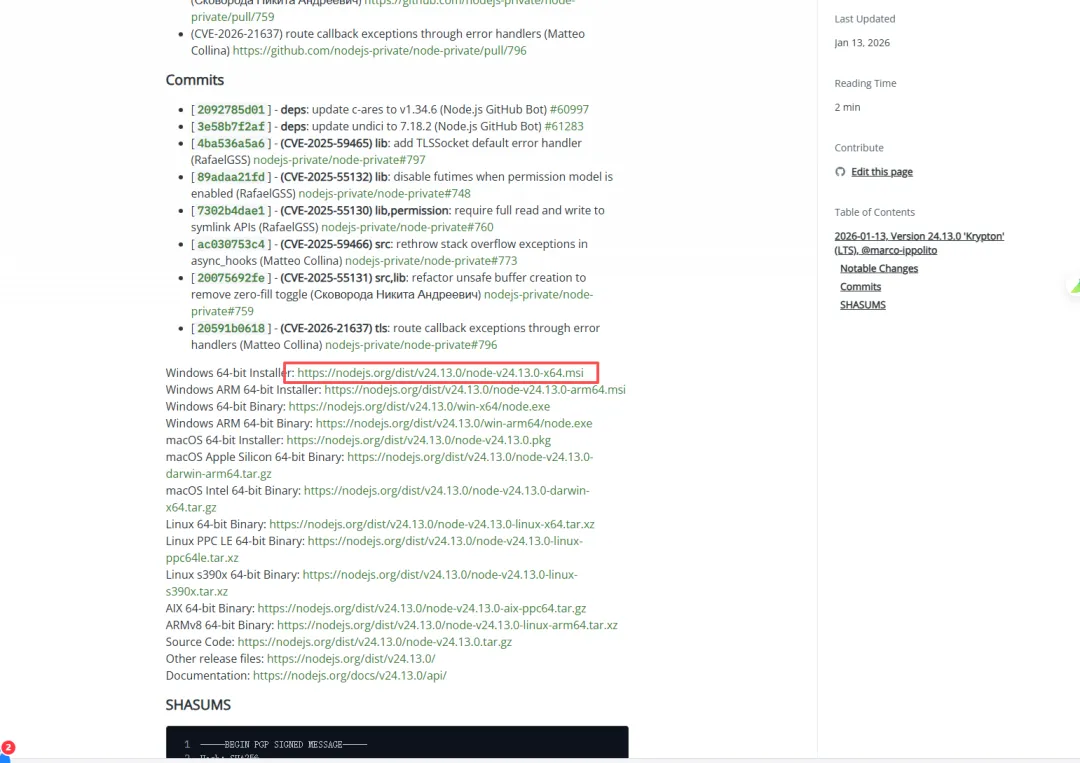Screen dimensions: 1080x763
Task: Open the pull request #60997 link
Action: pos(569,109)
